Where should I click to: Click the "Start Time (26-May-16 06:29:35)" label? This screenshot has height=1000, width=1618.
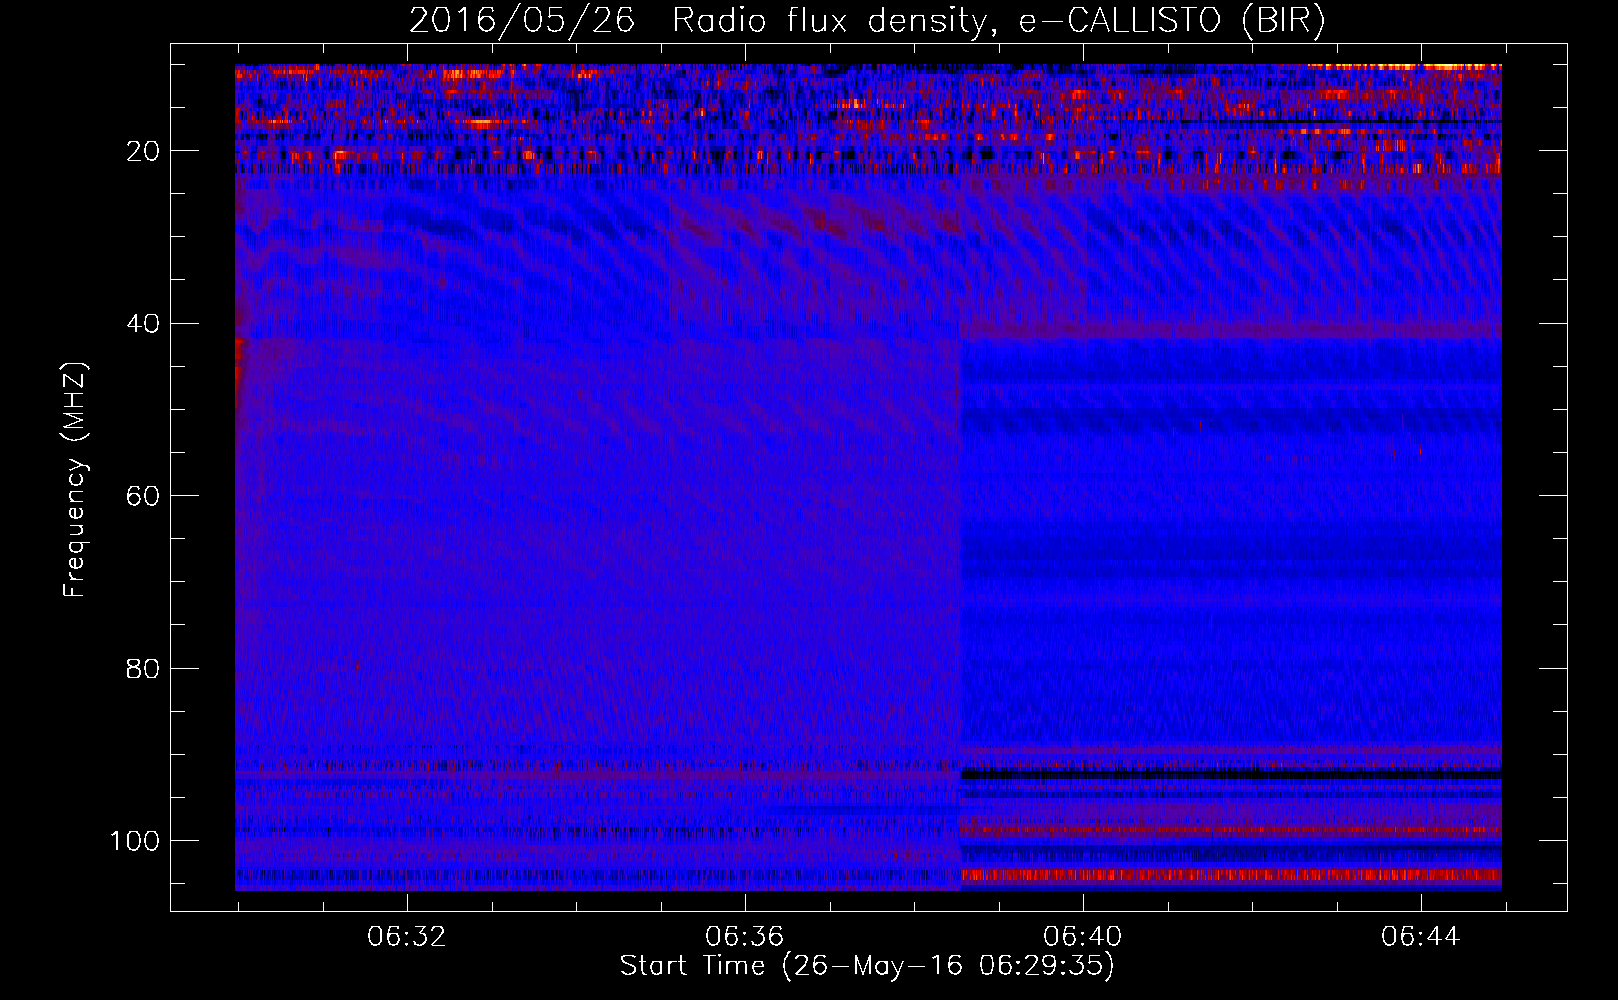tap(867, 966)
